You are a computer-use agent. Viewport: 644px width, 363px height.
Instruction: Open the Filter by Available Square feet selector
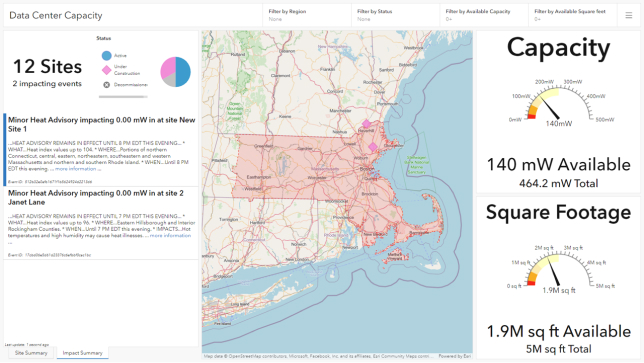573,15
